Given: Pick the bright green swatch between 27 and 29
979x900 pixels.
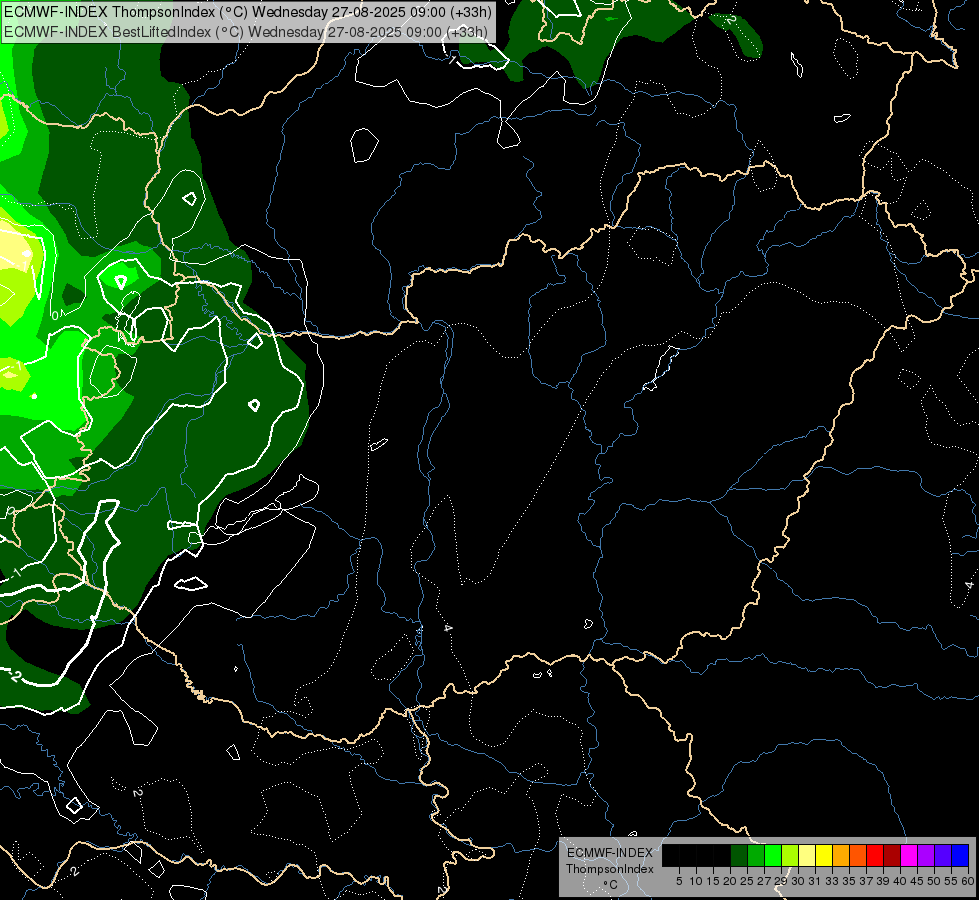Looking at the screenshot, I should 773,855.
